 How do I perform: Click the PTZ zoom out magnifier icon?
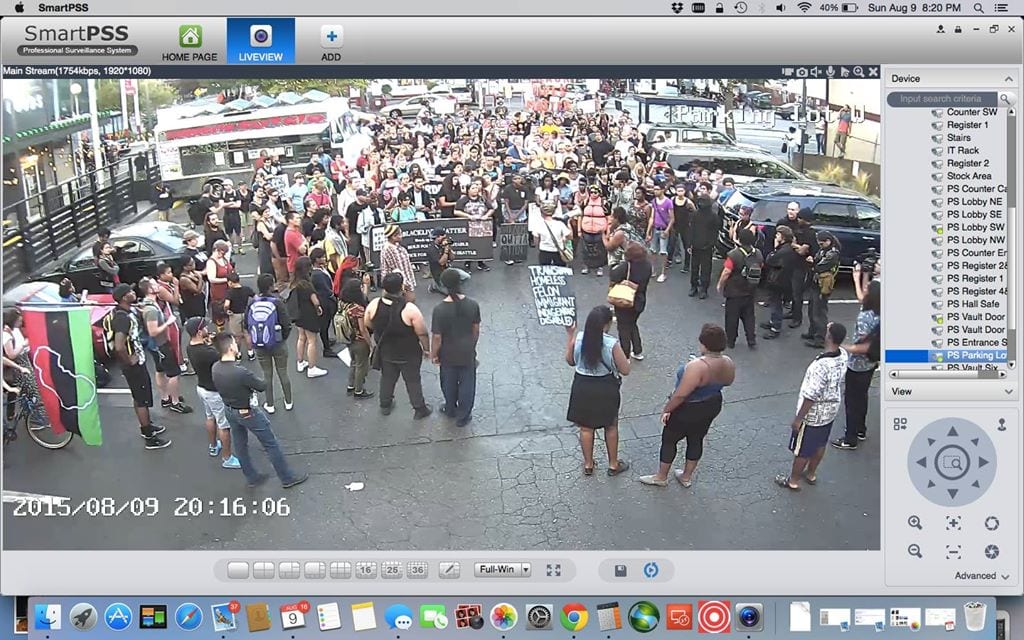(915, 551)
